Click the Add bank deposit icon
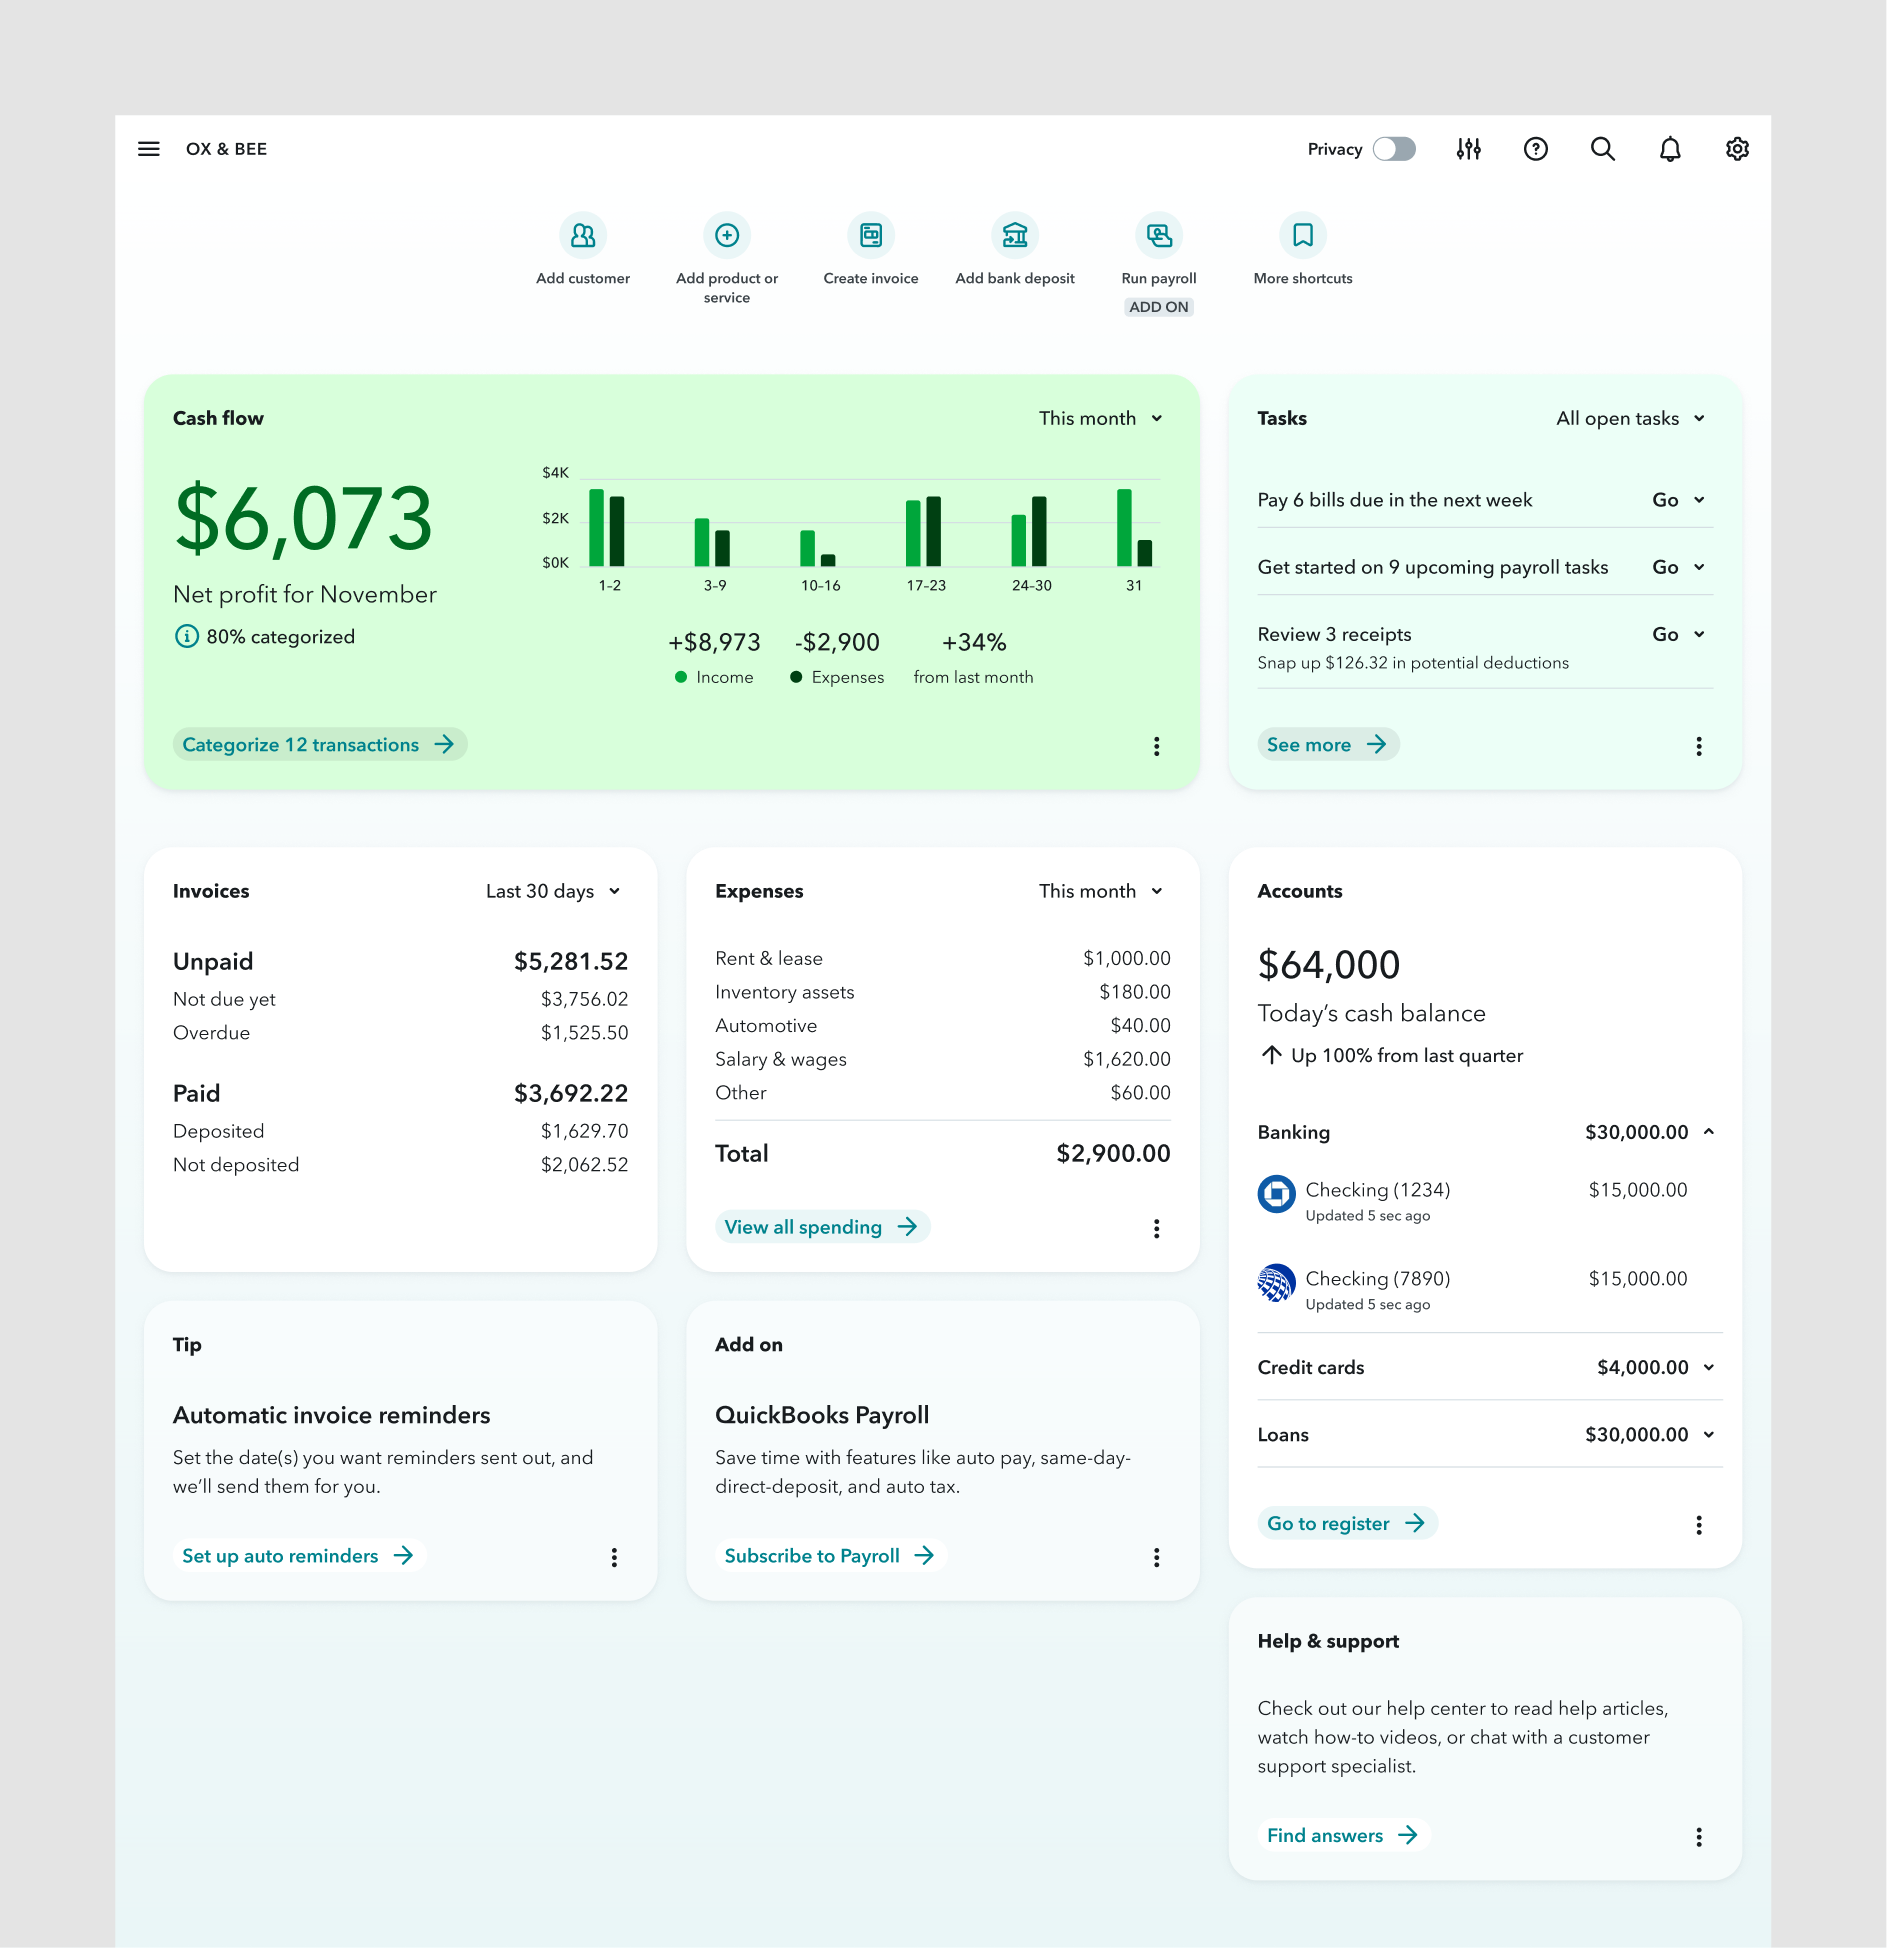This screenshot has width=1887, height=1948. [1014, 236]
